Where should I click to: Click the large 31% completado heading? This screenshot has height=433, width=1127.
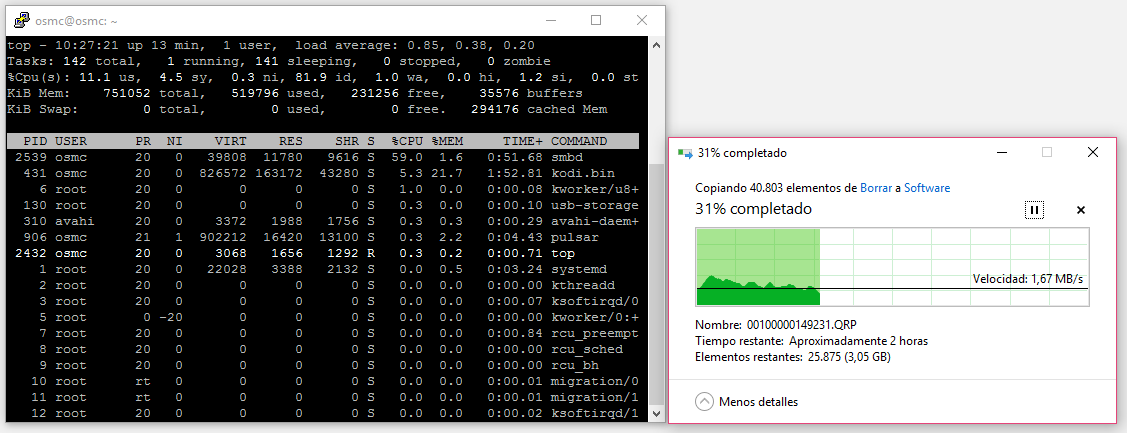(x=753, y=209)
